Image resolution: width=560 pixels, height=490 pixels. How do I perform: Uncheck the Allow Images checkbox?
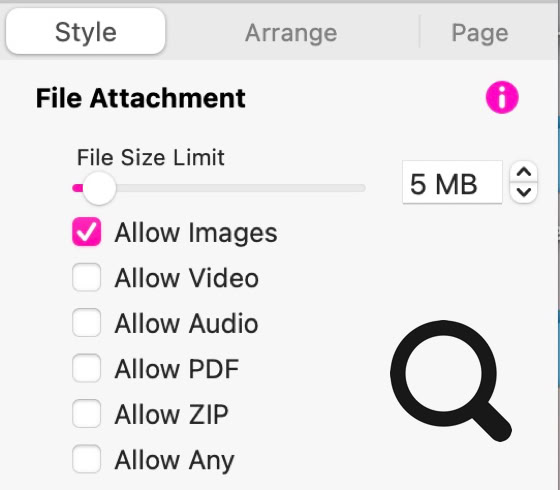point(86,232)
